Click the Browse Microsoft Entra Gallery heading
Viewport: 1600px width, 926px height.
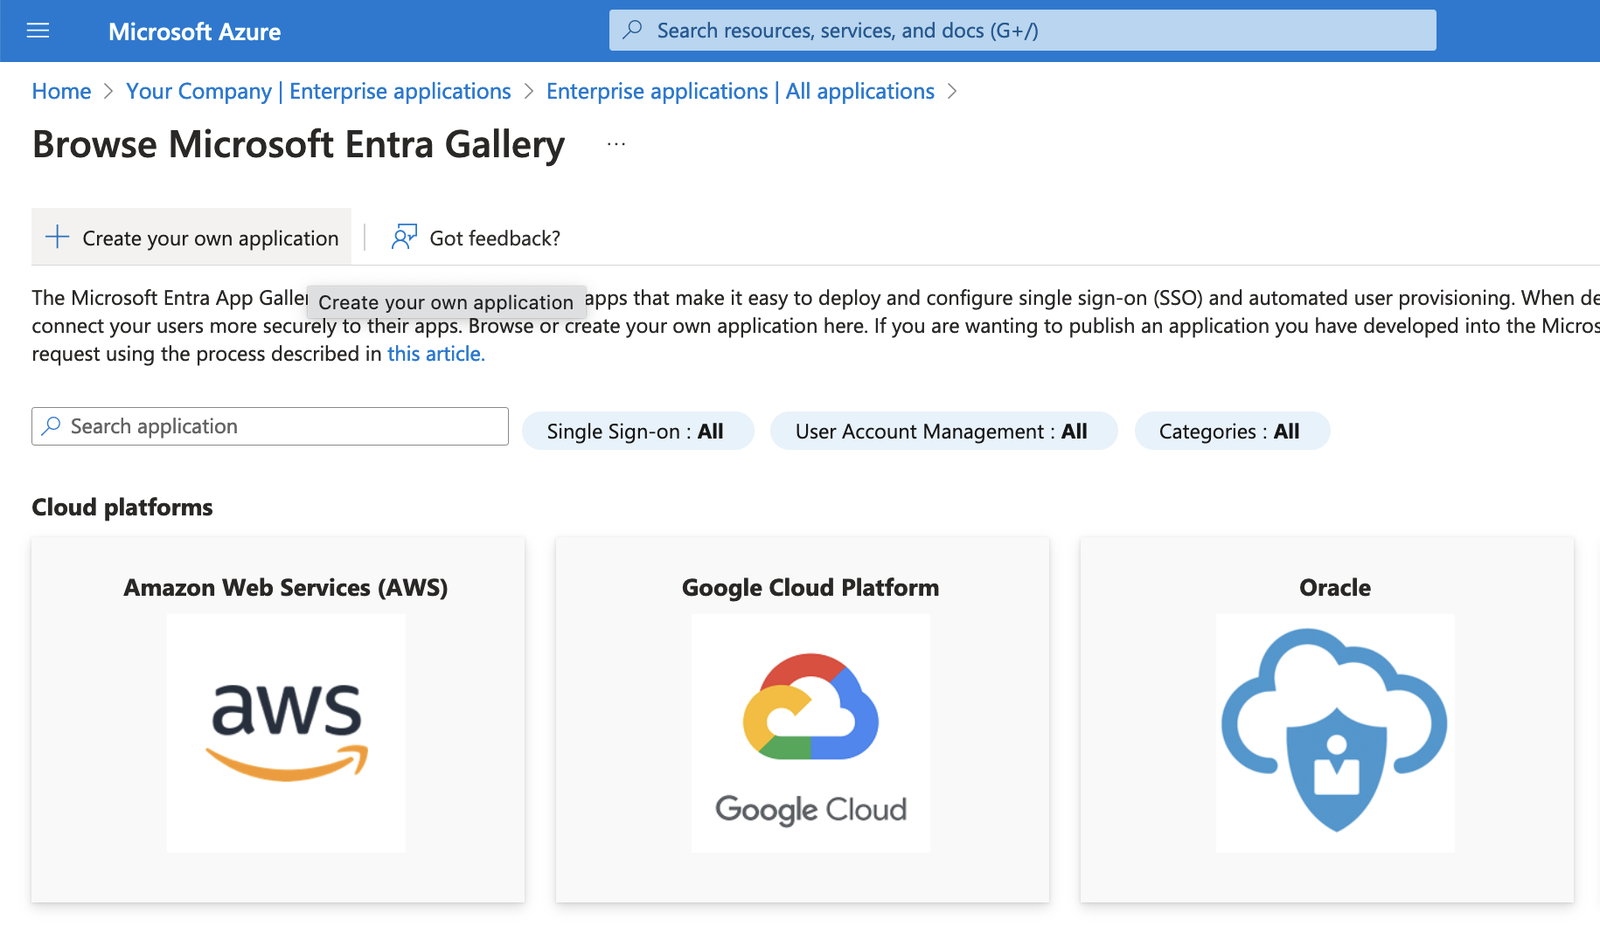point(298,144)
